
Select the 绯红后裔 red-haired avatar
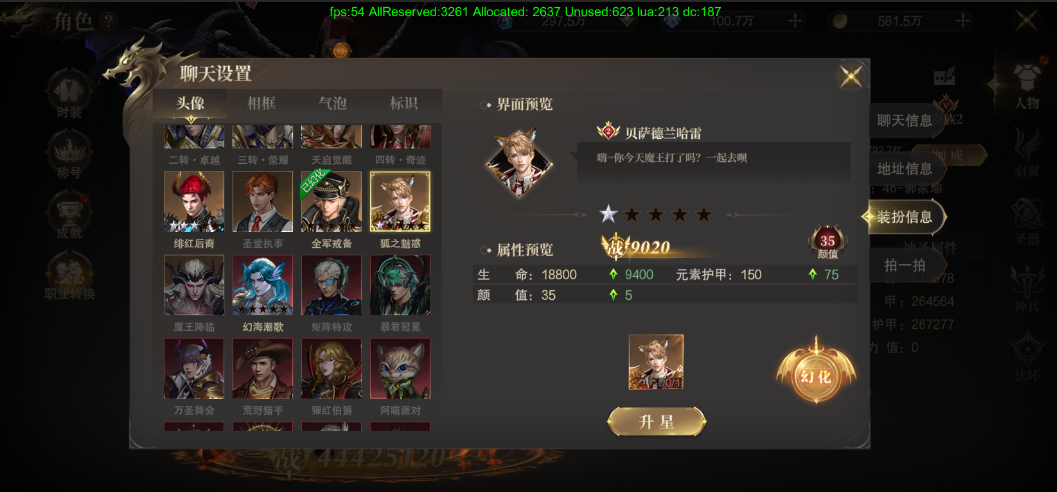pos(194,202)
